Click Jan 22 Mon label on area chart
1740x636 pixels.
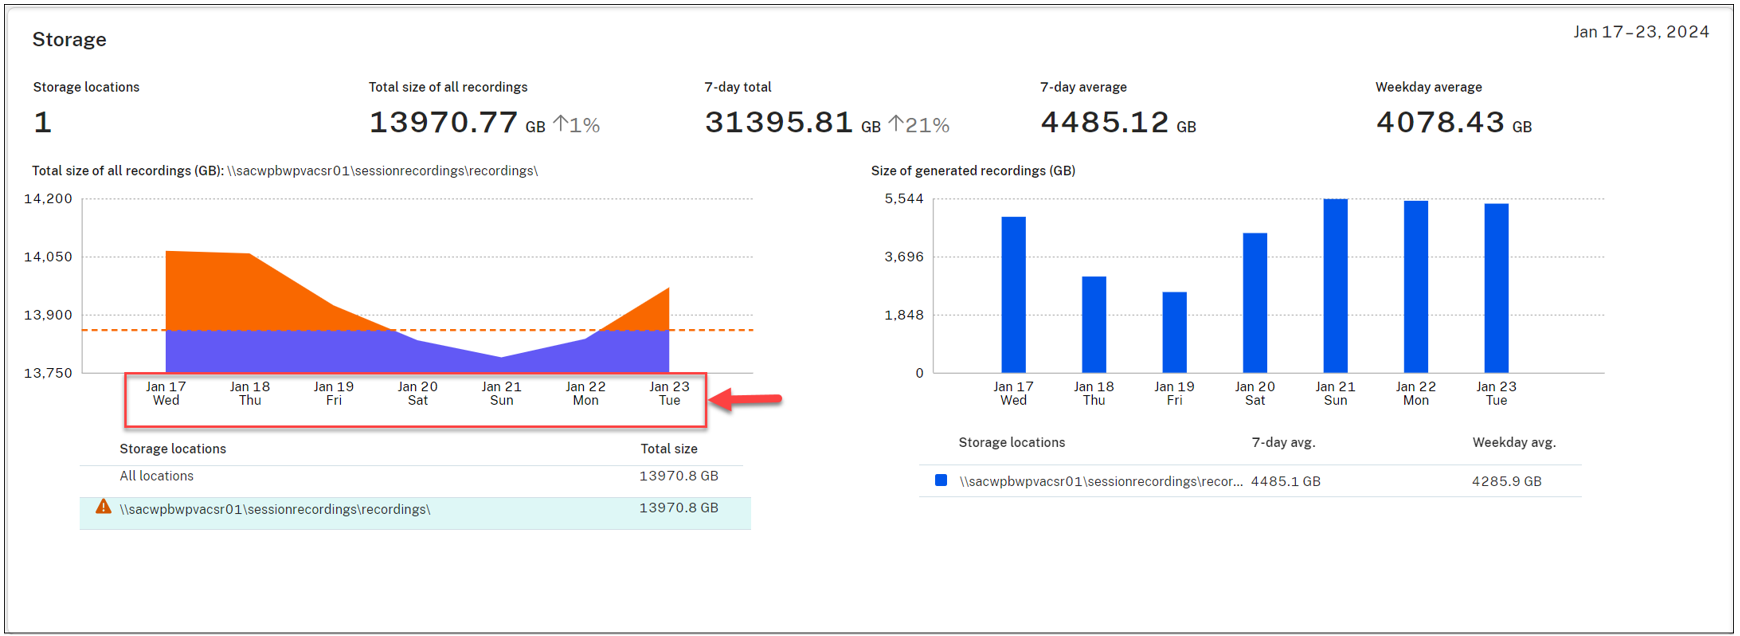585,393
